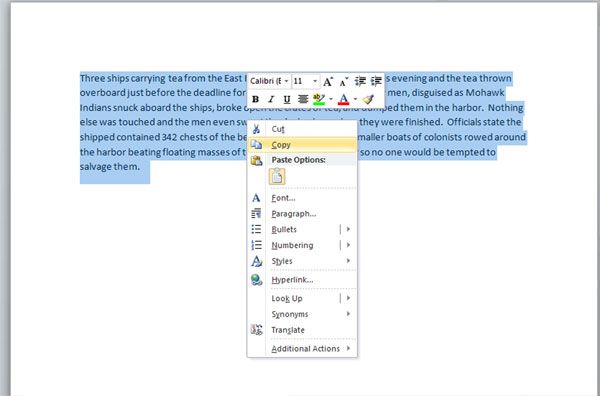Click the Styles A icon
The image size is (600, 396).
pyautogui.click(x=256, y=261)
